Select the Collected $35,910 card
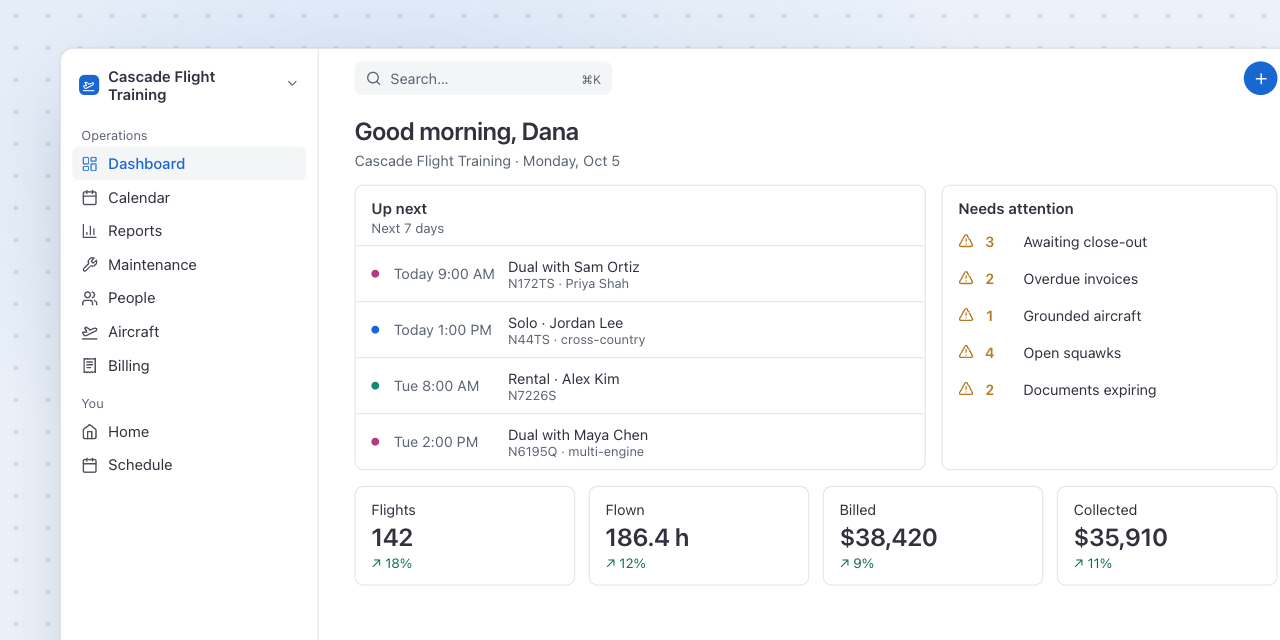 click(1167, 536)
